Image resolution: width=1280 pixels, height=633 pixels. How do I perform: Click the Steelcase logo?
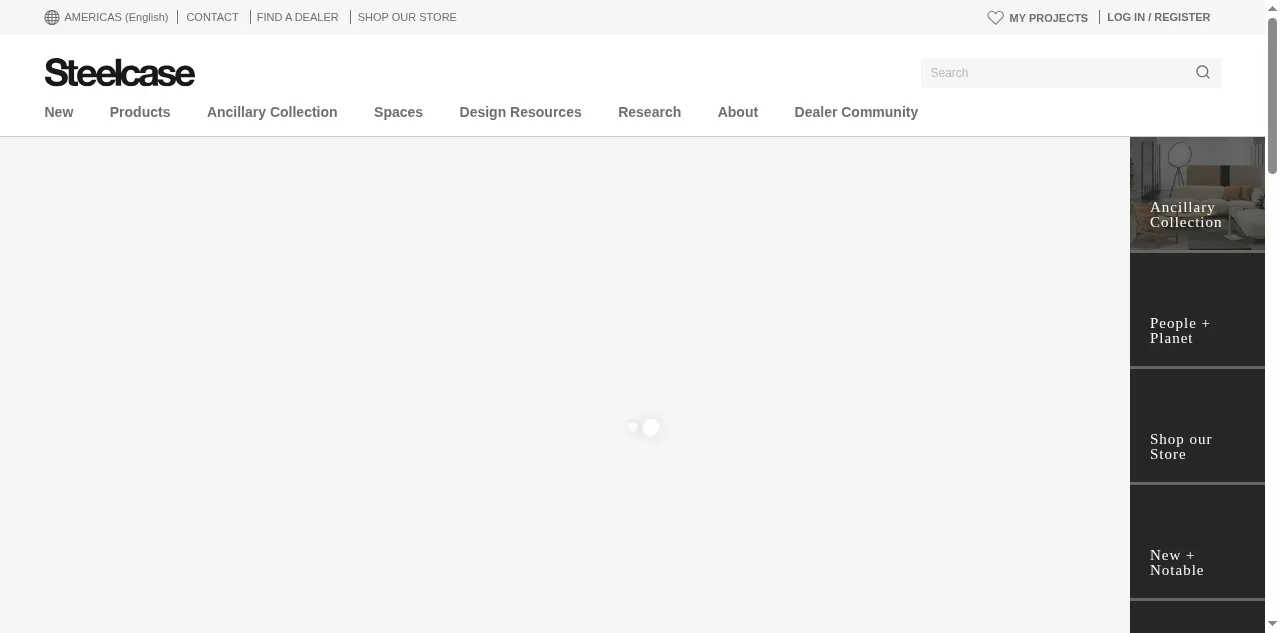tap(120, 72)
